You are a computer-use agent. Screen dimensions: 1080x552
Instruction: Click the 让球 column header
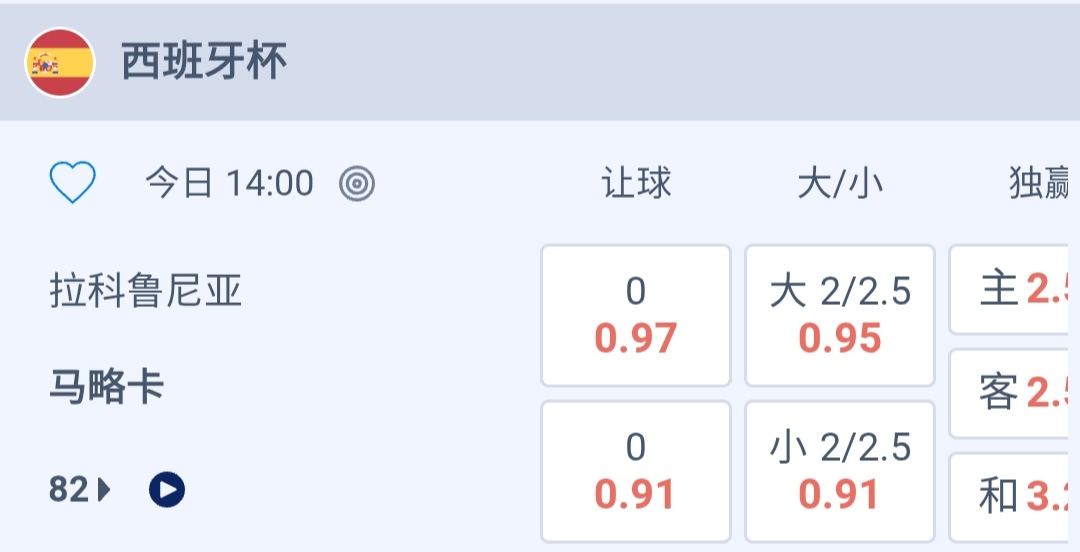(636, 183)
